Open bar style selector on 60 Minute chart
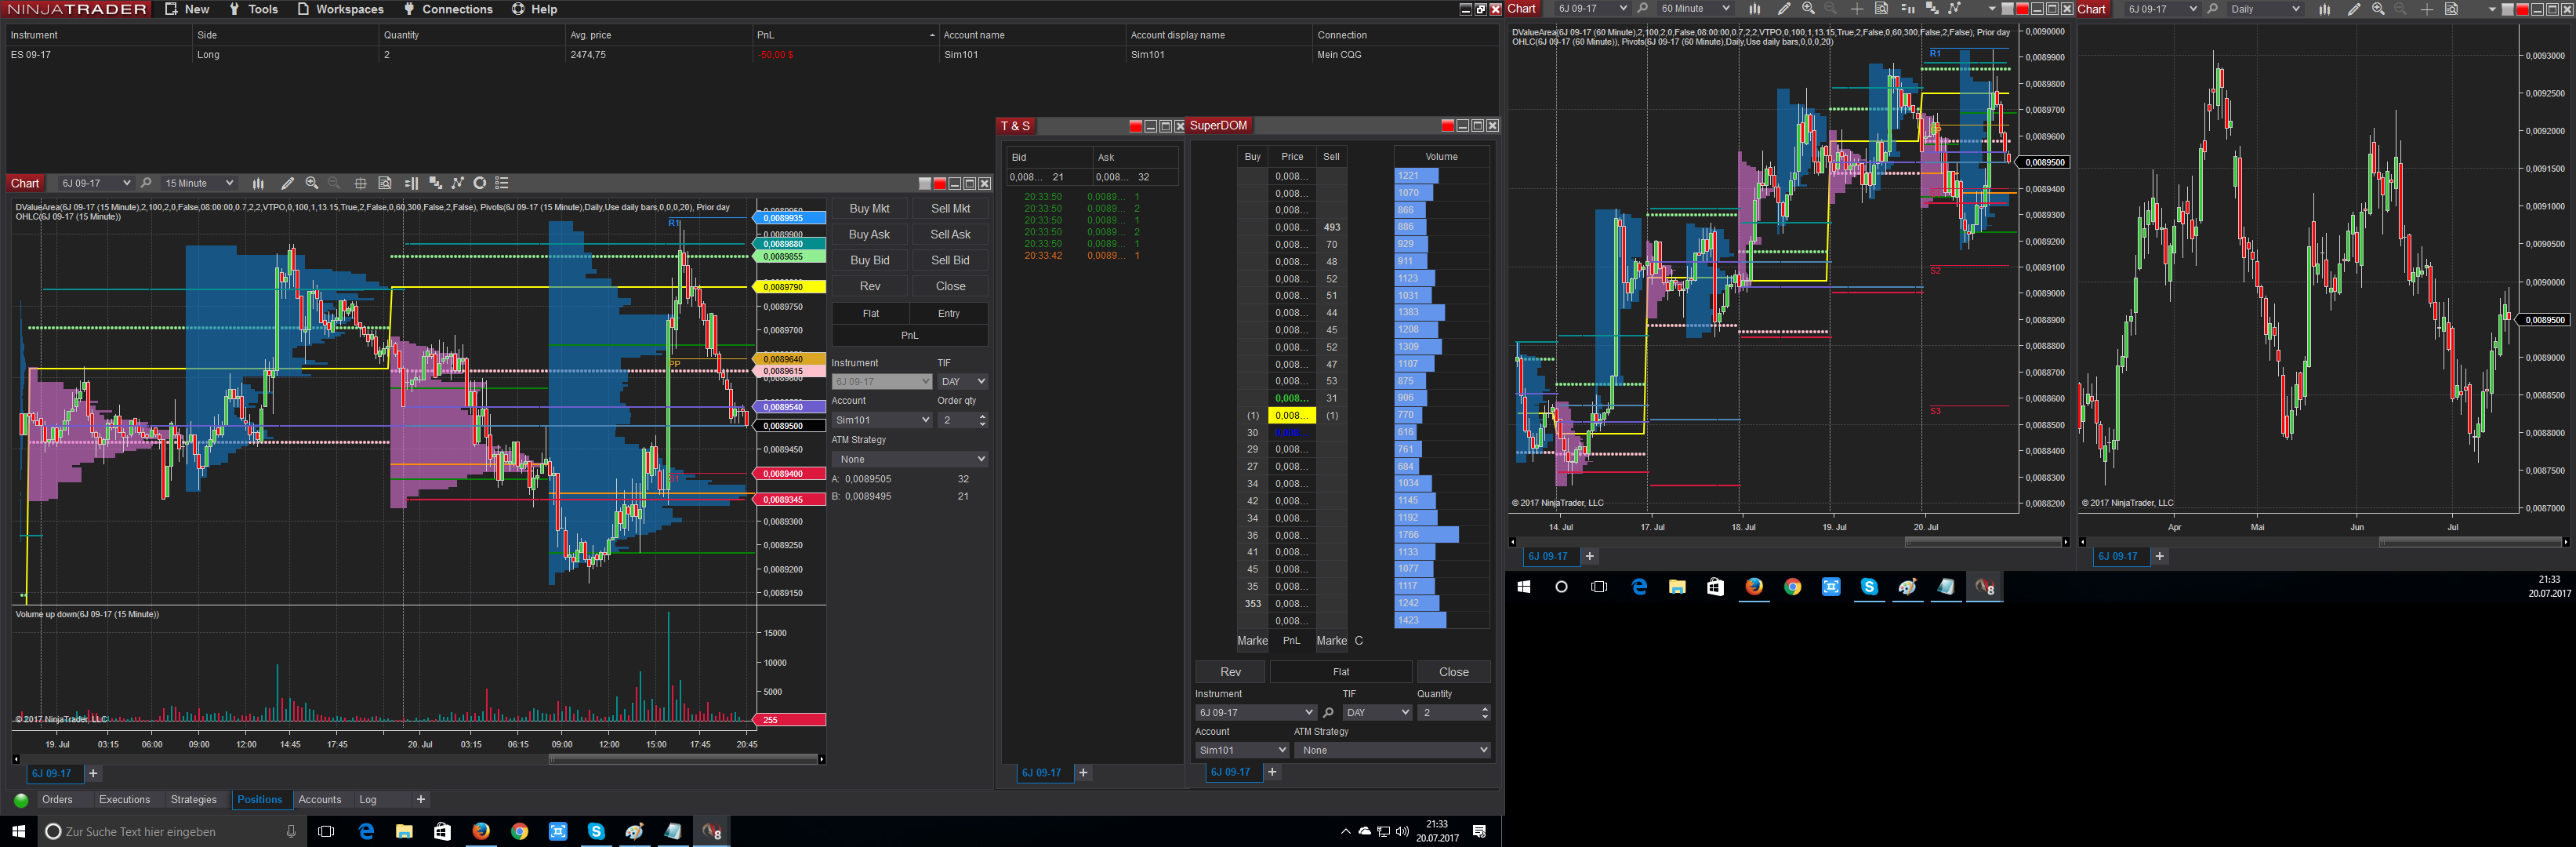Screen dimensions: 2576x847 click(1754, 9)
